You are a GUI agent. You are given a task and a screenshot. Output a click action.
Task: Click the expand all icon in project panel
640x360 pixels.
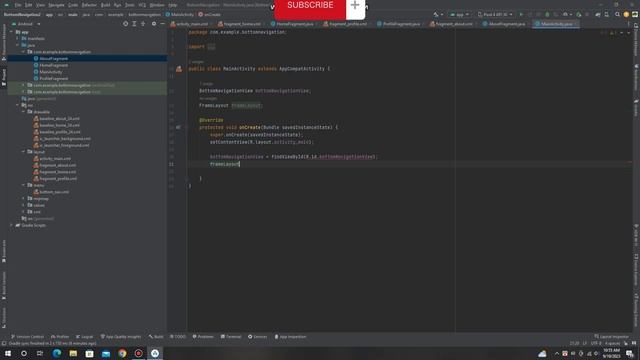(x=134, y=24)
